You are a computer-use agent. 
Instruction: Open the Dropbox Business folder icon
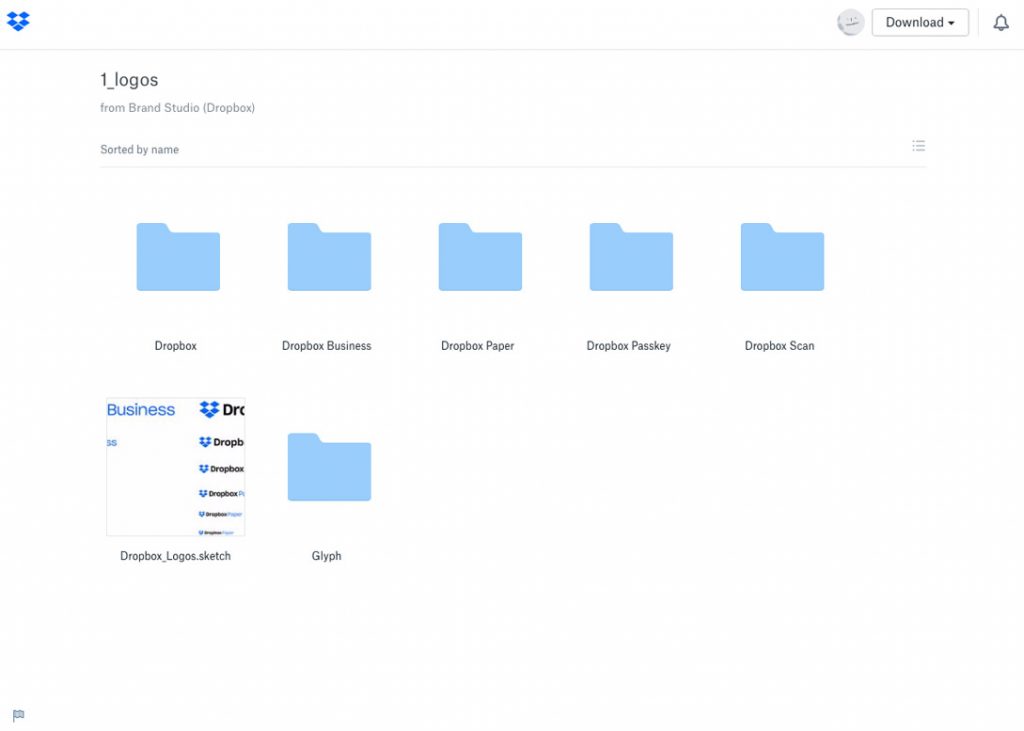pos(329,257)
